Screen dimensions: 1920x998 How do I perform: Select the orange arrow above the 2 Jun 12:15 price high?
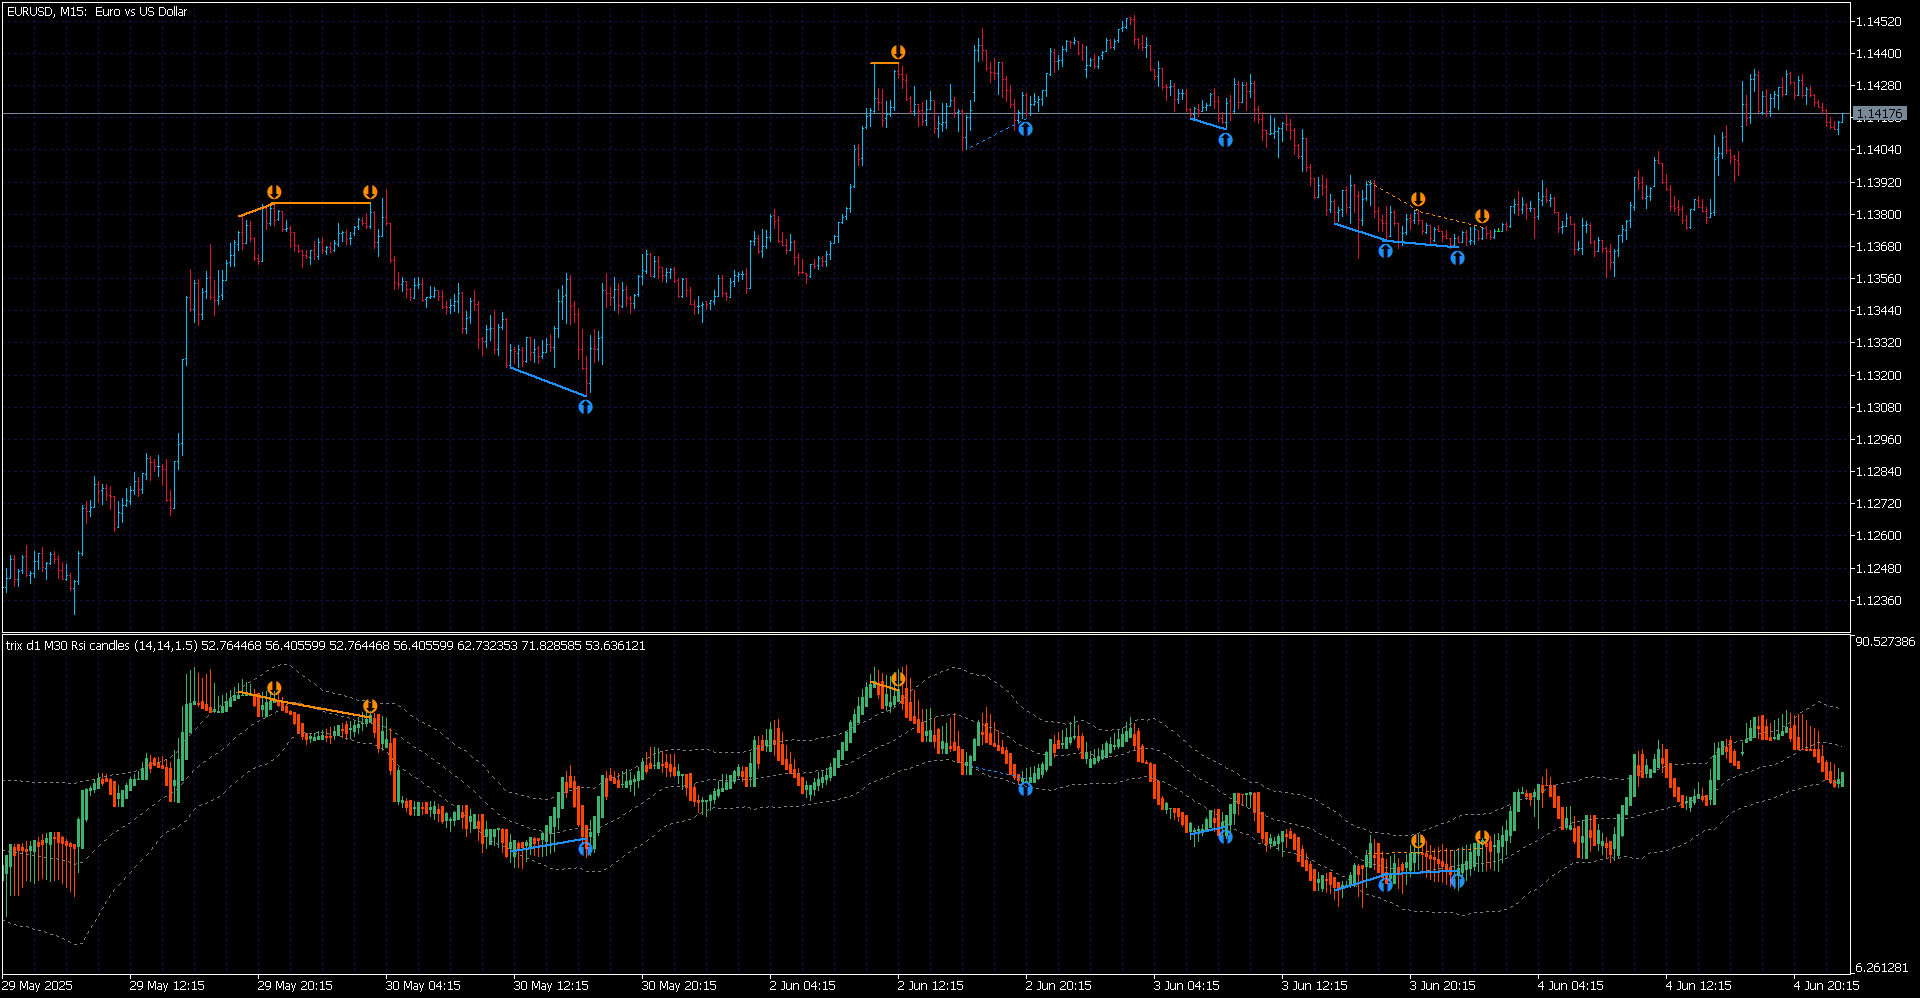(x=898, y=52)
